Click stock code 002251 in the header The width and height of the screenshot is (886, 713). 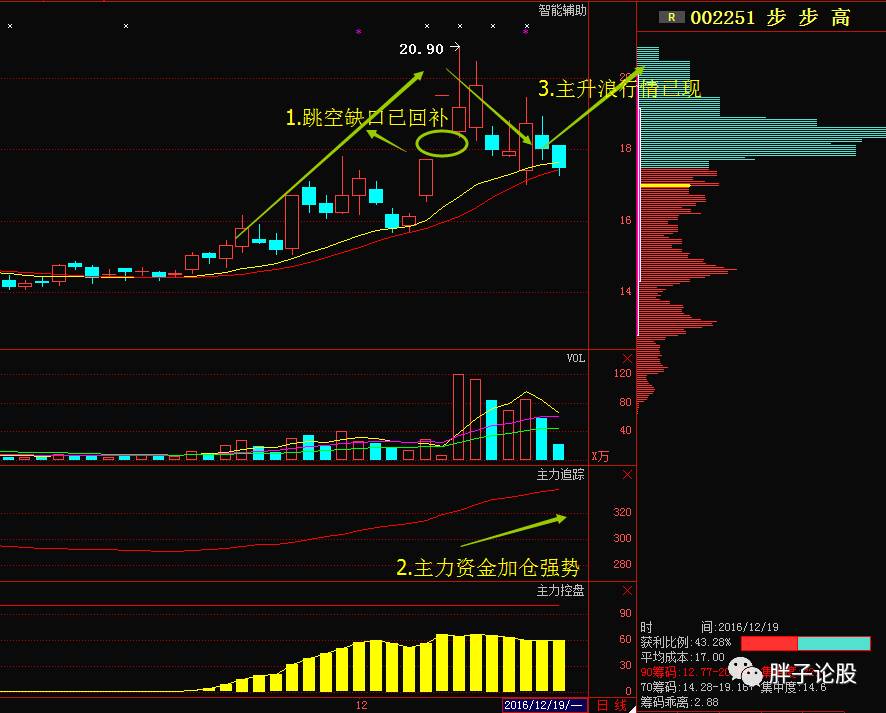pyautogui.click(x=723, y=18)
